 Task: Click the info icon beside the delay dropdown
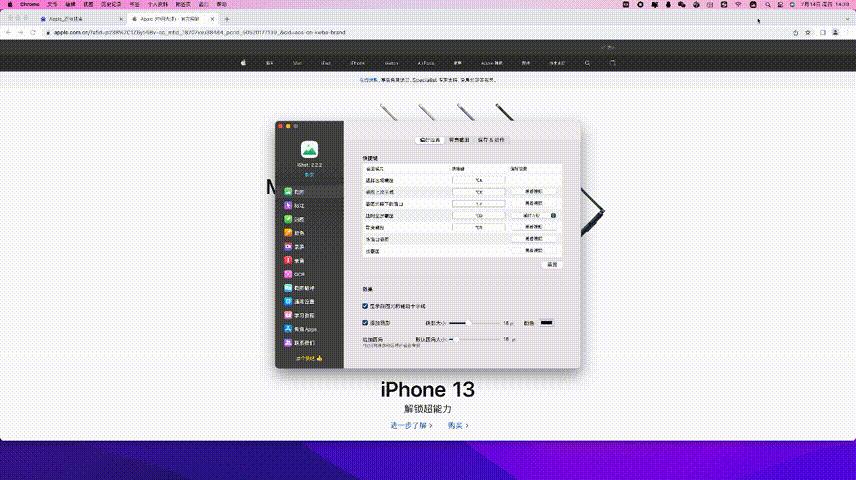(553, 216)
